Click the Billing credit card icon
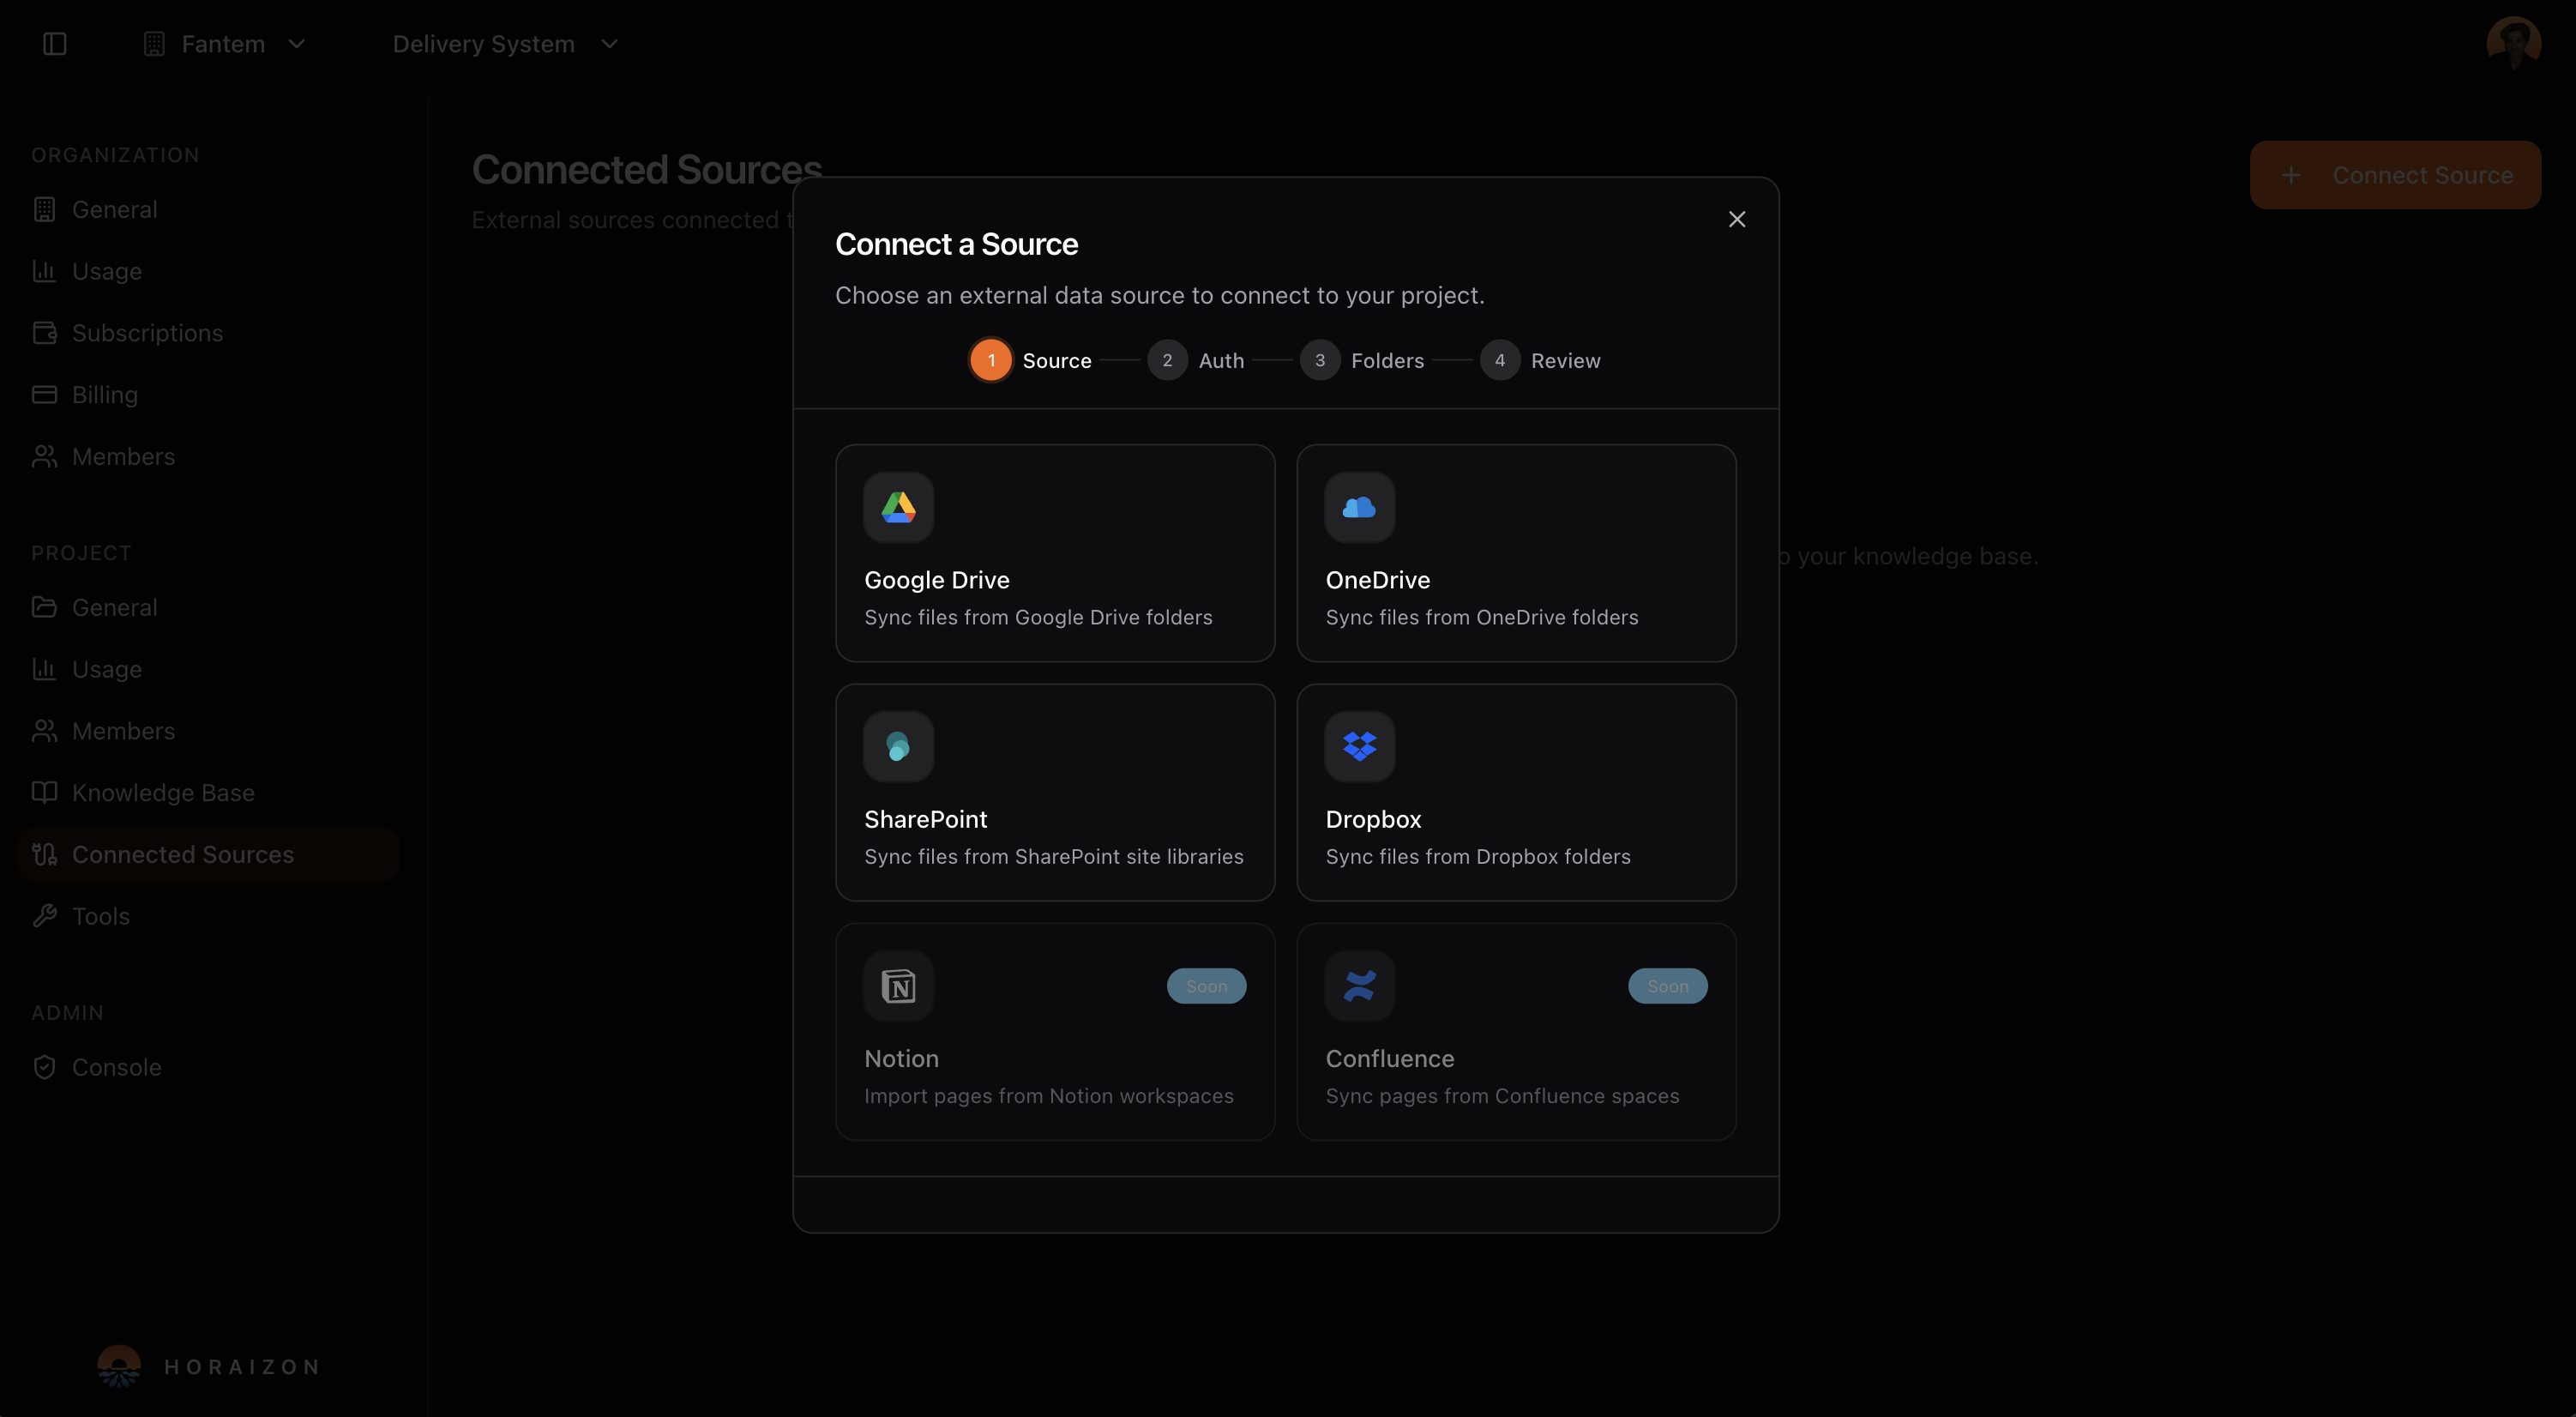The image size is (2576, 1417). (x=44, y=395)
